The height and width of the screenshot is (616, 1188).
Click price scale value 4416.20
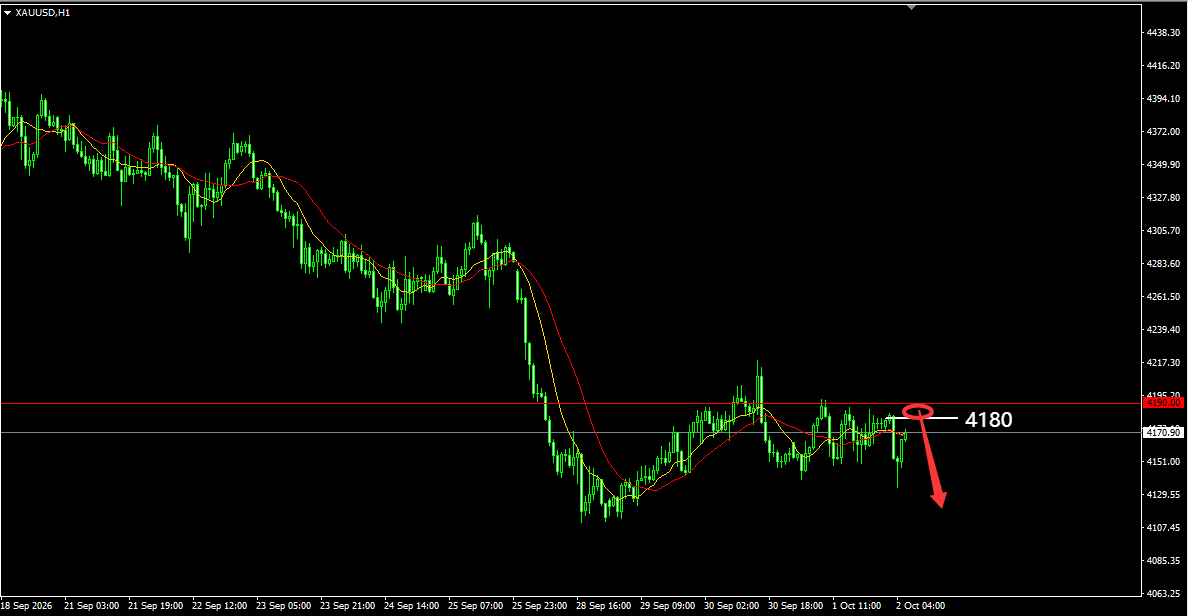click(x=1164, y=66)
